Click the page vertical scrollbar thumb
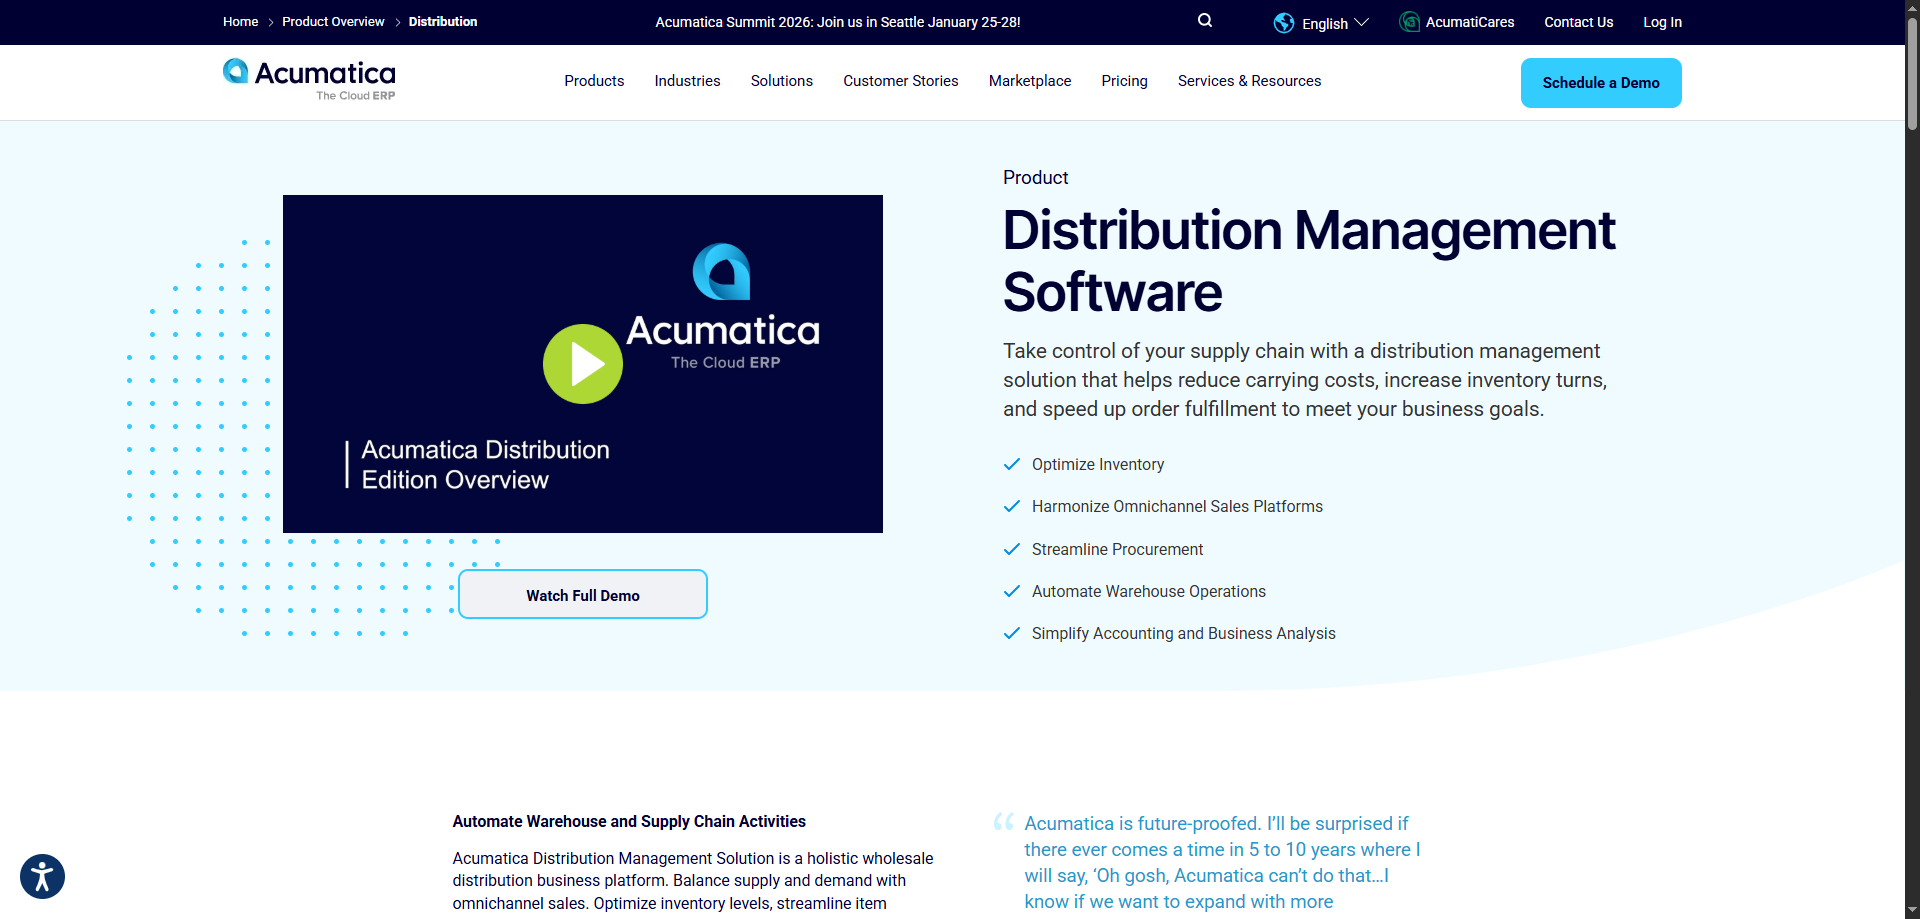 point(1912,75)
